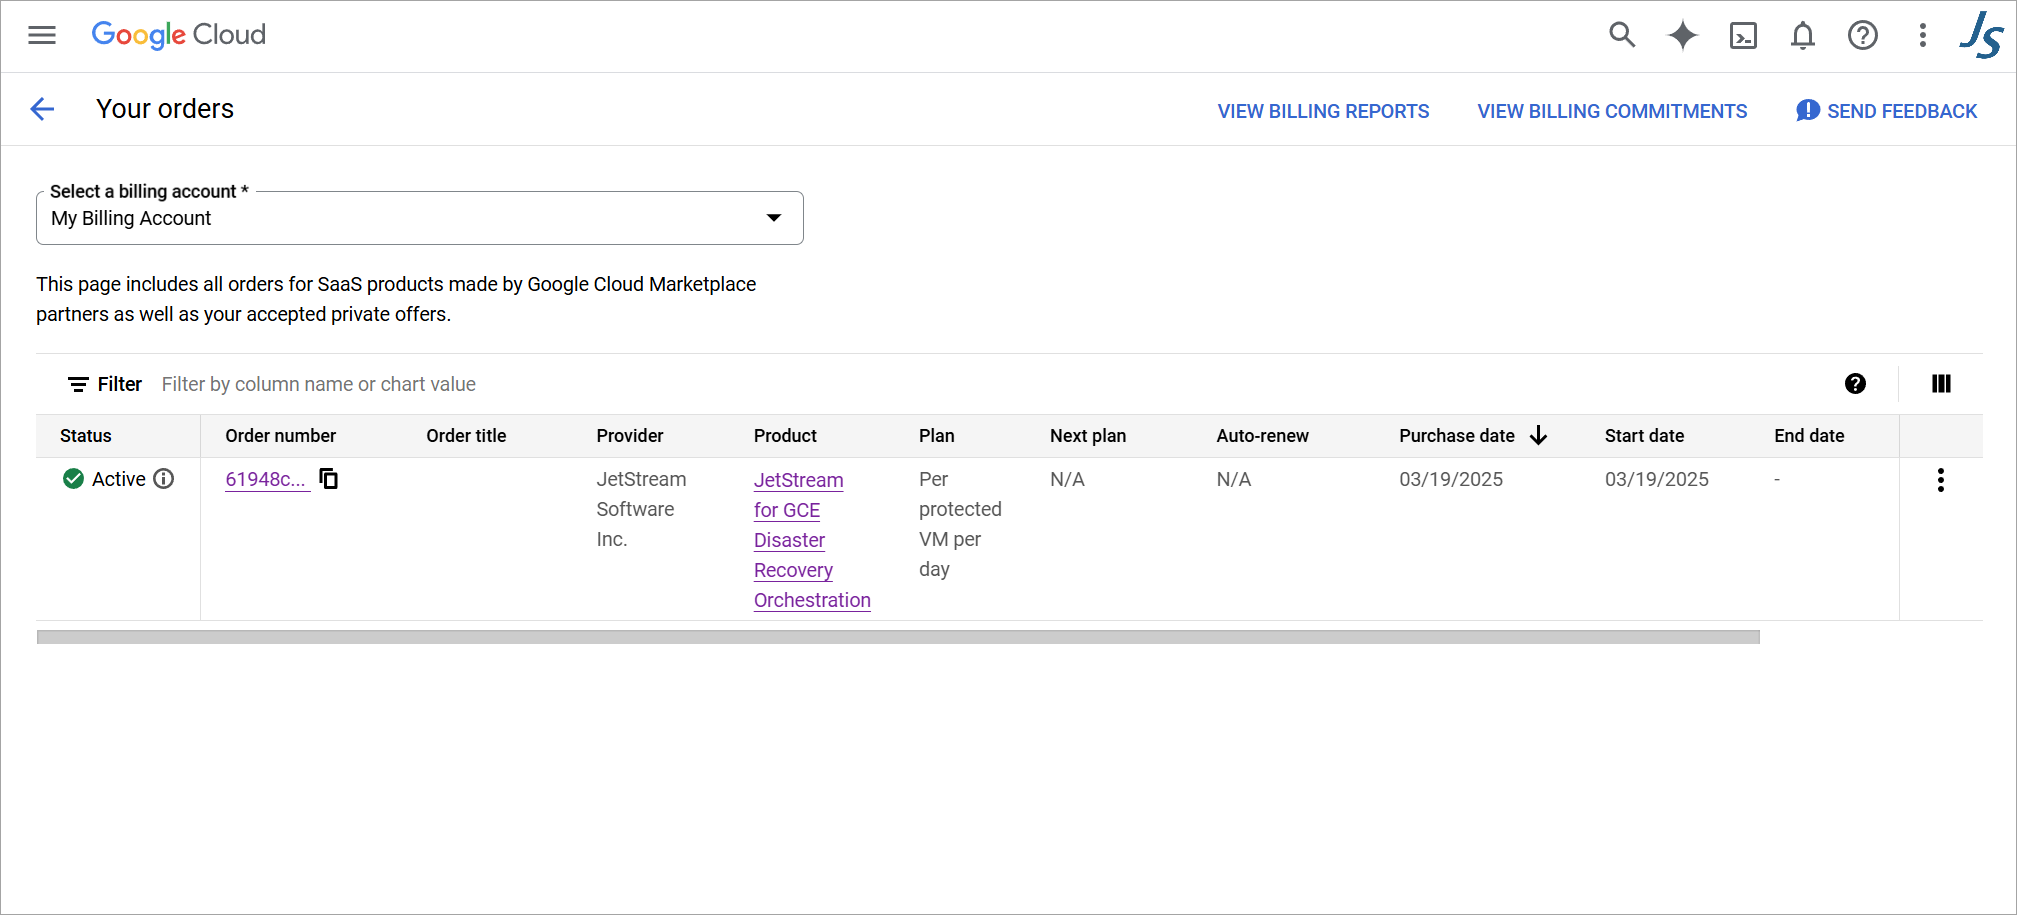Open column display options icon
The width and height of the screenshot is (2017, 915).
tap(1941, 384)
